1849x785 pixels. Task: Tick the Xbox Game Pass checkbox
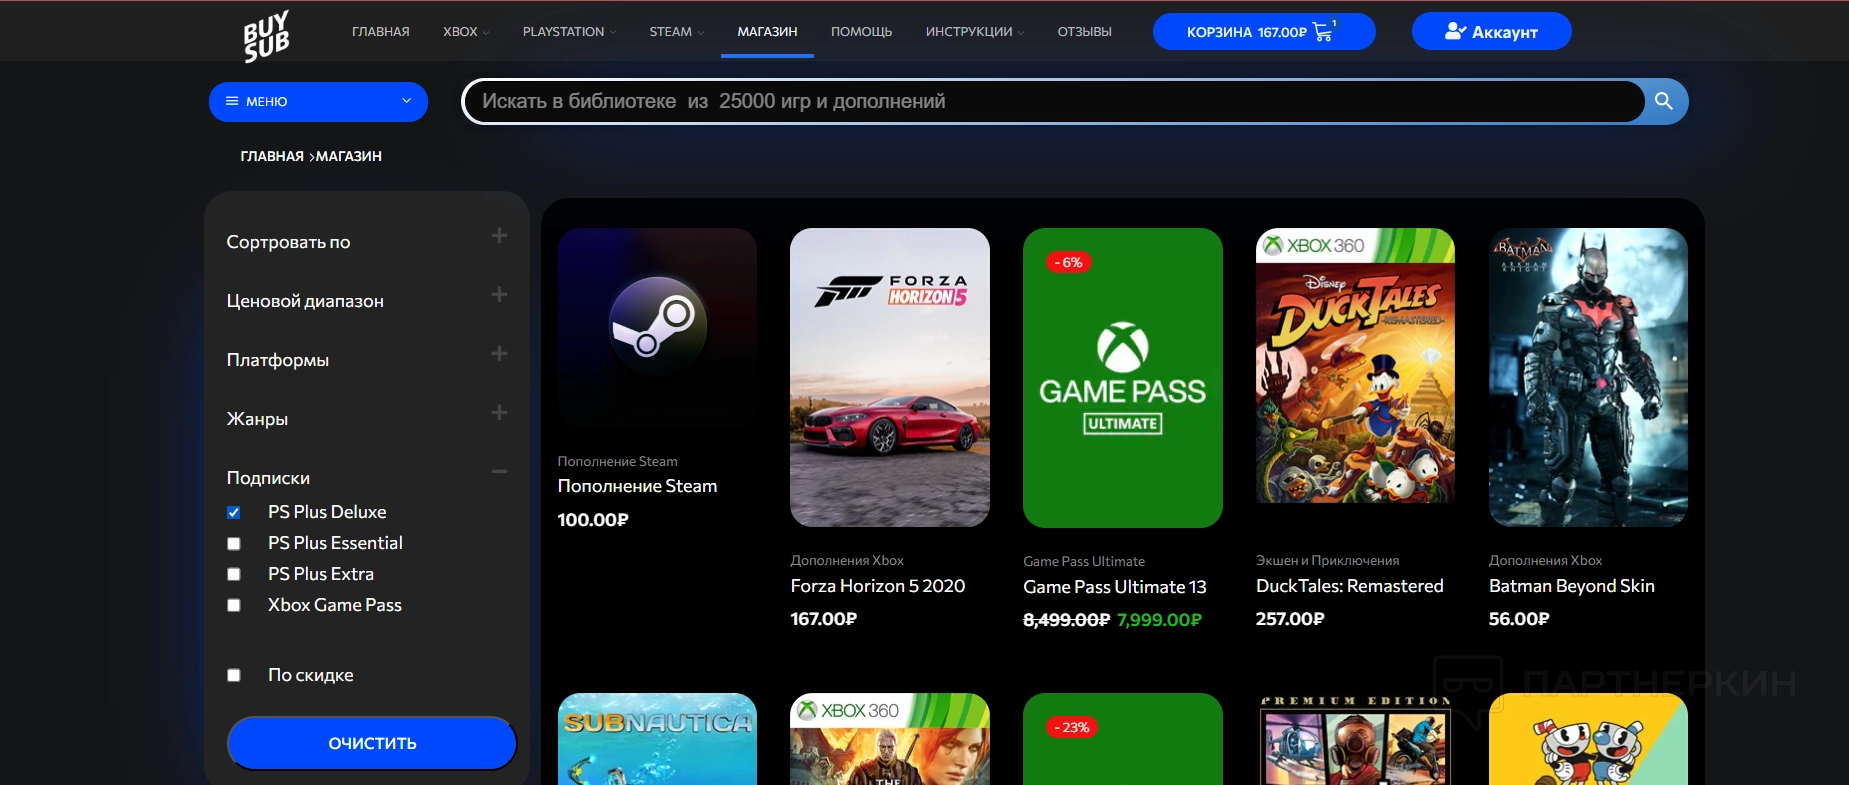pos(234,606)
